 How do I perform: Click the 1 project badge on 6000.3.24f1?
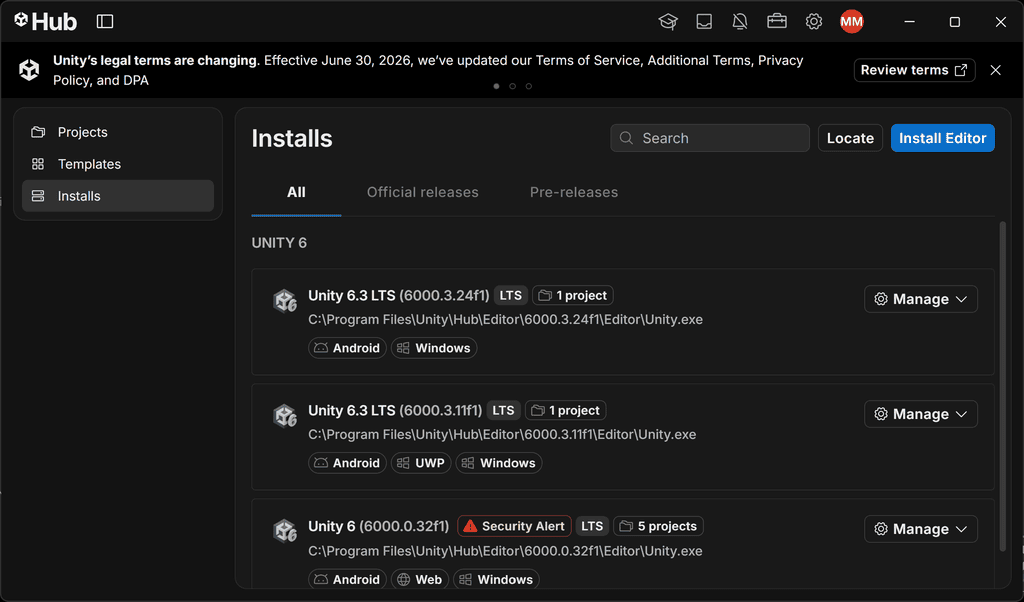573,295
